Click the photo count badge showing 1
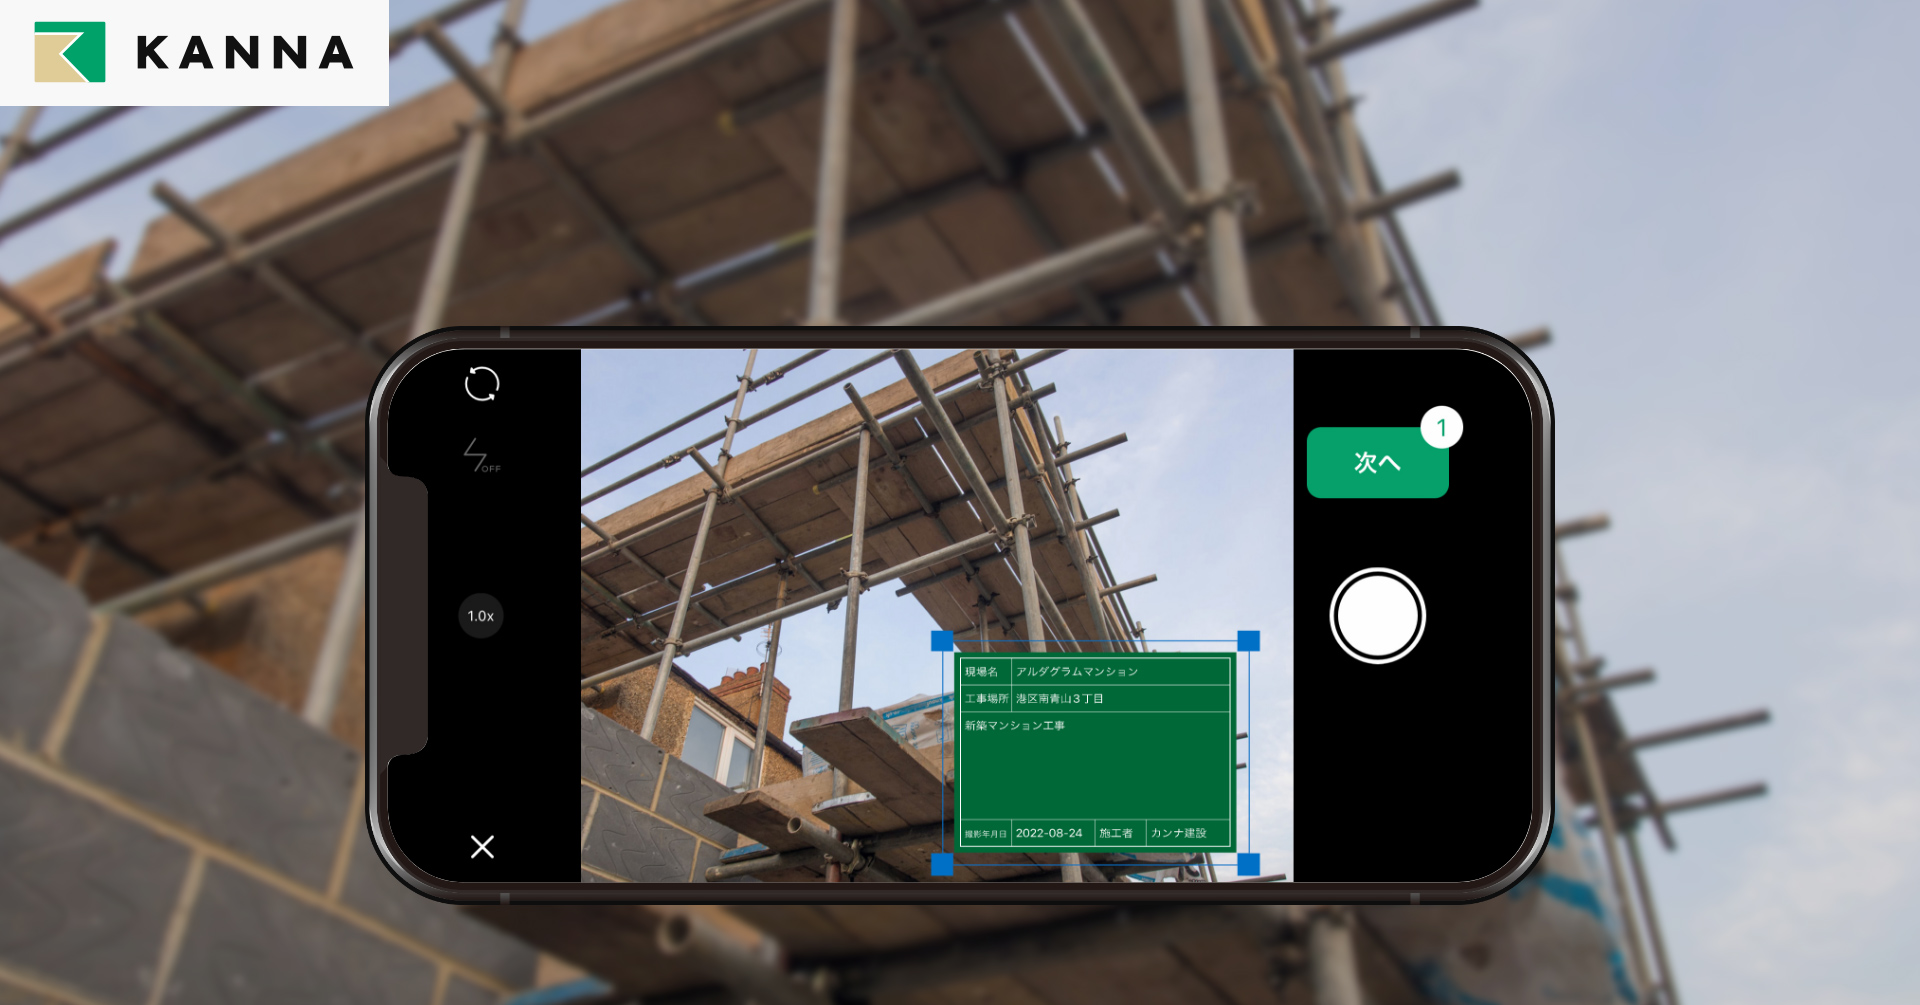The image size is (1920, 1005). coord(1441,428)
